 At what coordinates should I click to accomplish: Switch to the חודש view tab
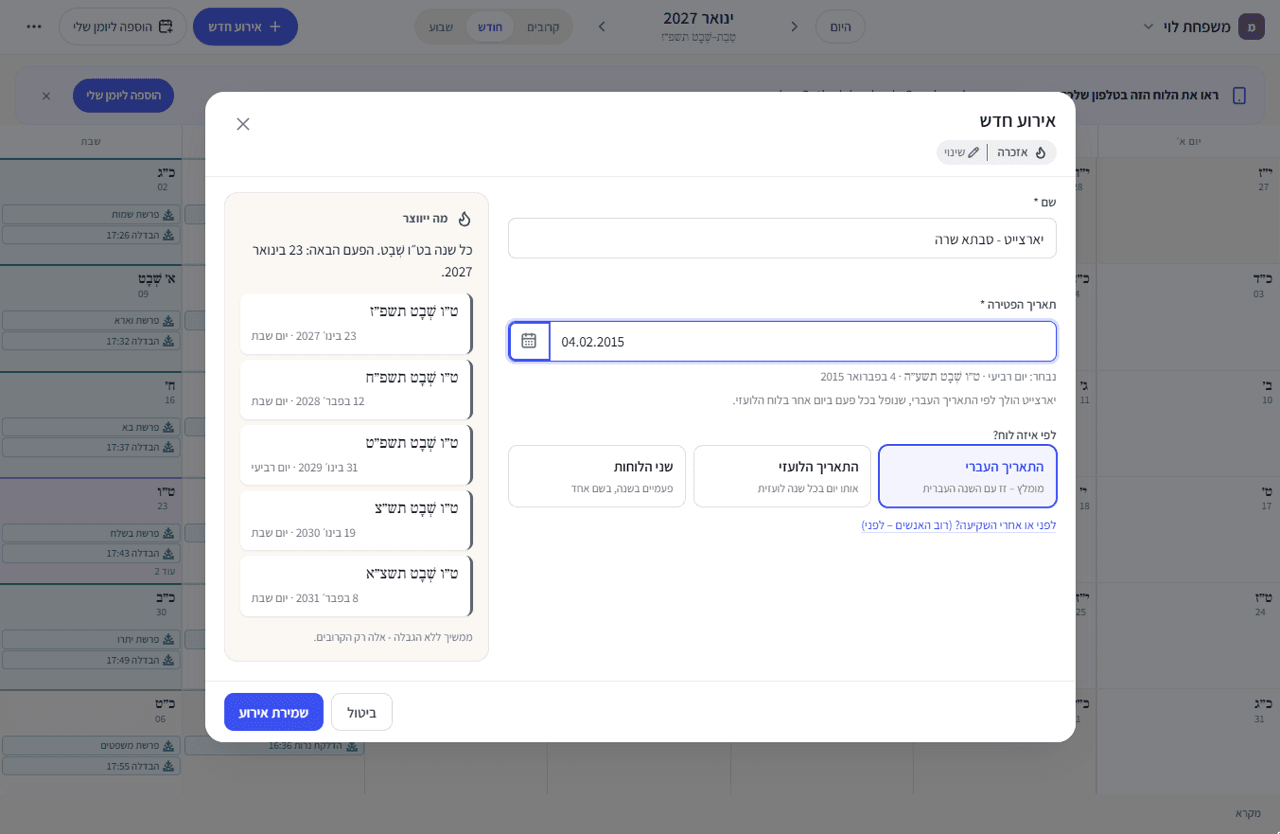(490, 26)
